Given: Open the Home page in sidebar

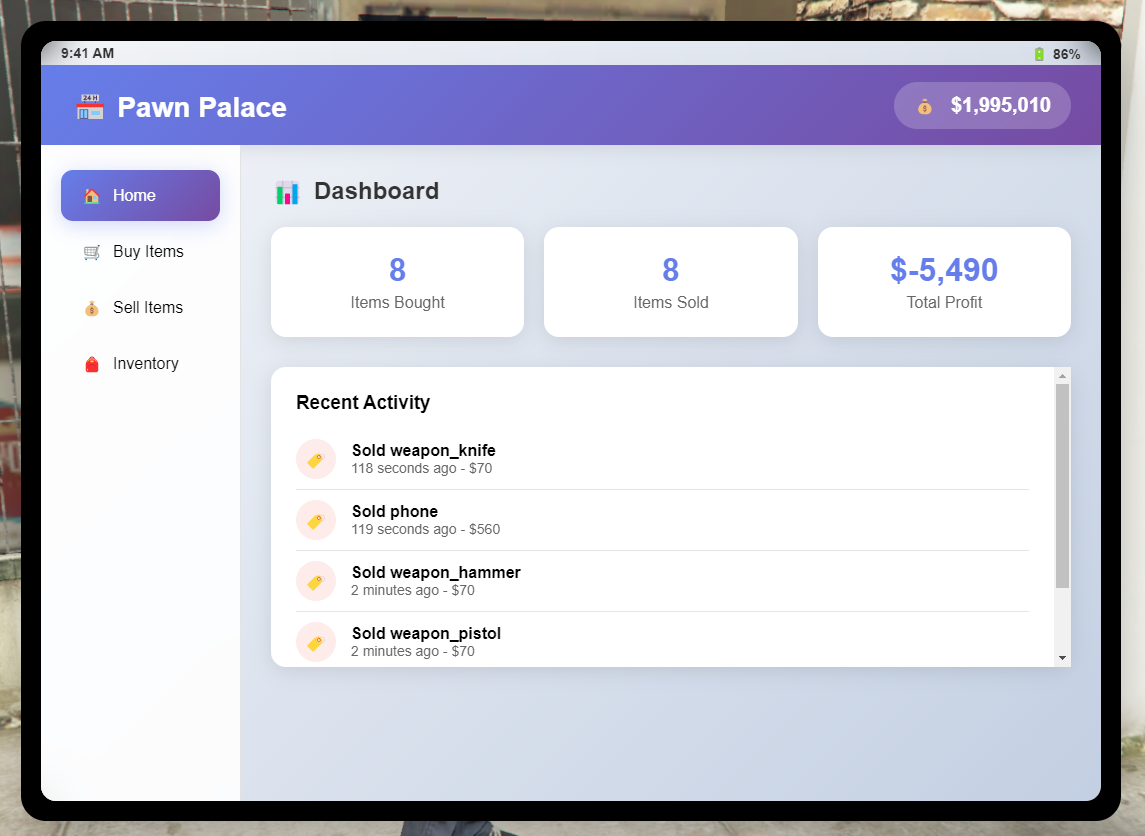Looking at the screenshot, I should point(140,195).
